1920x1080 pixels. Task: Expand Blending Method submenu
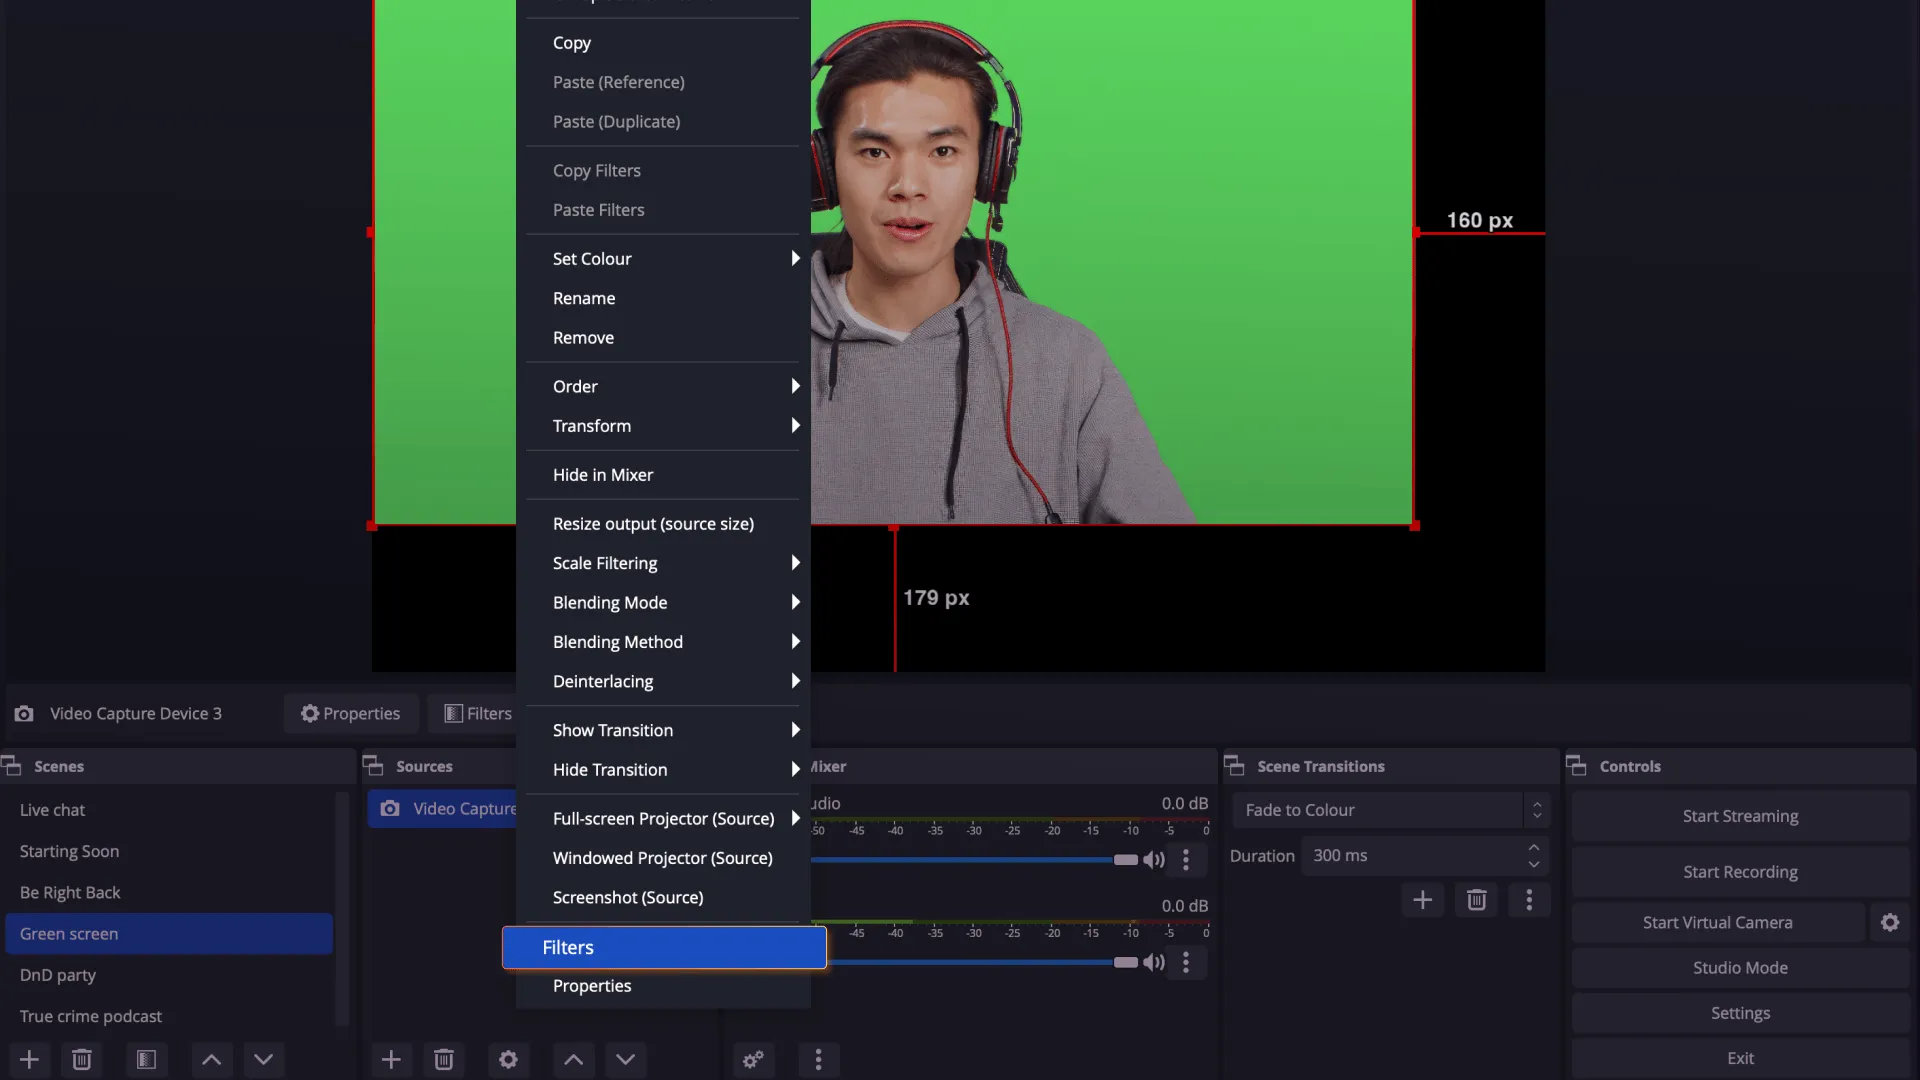click(664, 642)
